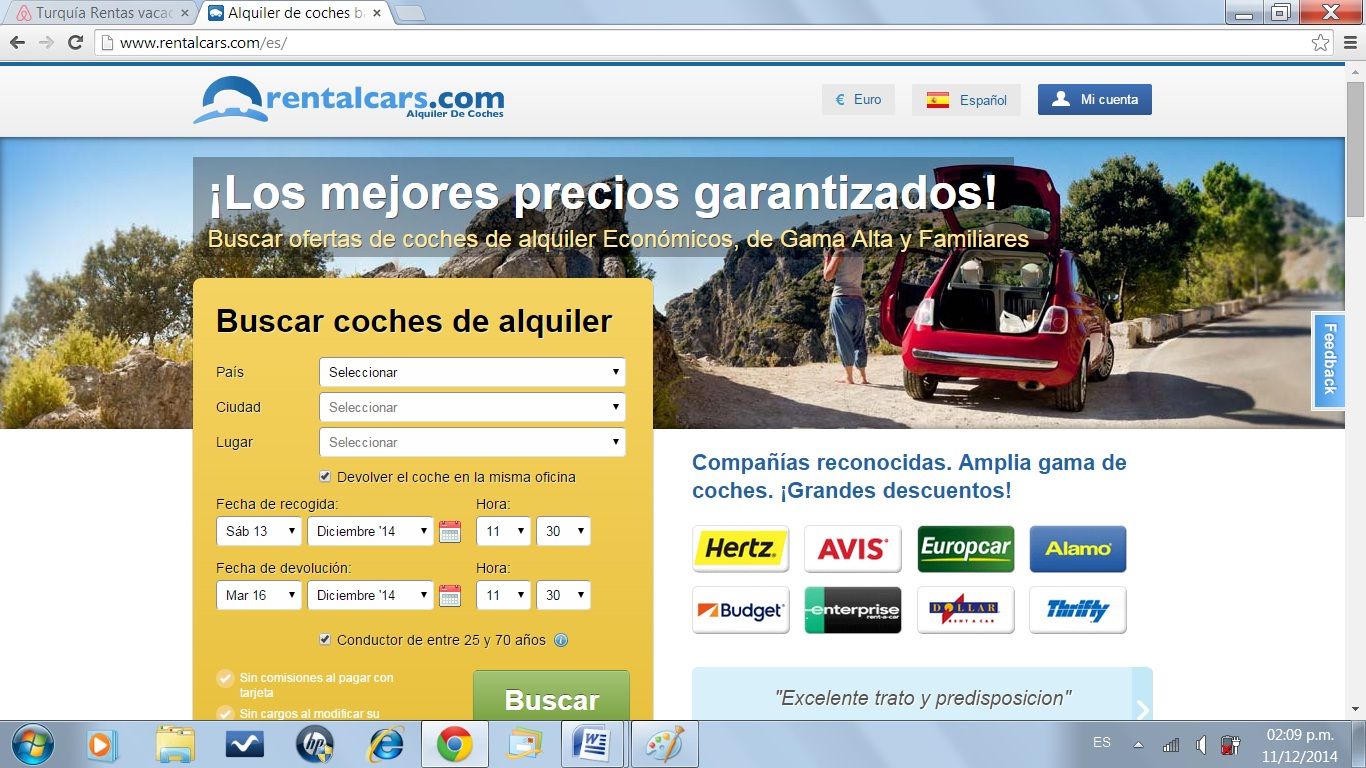The image size is (1366, 768).
Task: Bookmark page with the star icon
Action: 1320,43
